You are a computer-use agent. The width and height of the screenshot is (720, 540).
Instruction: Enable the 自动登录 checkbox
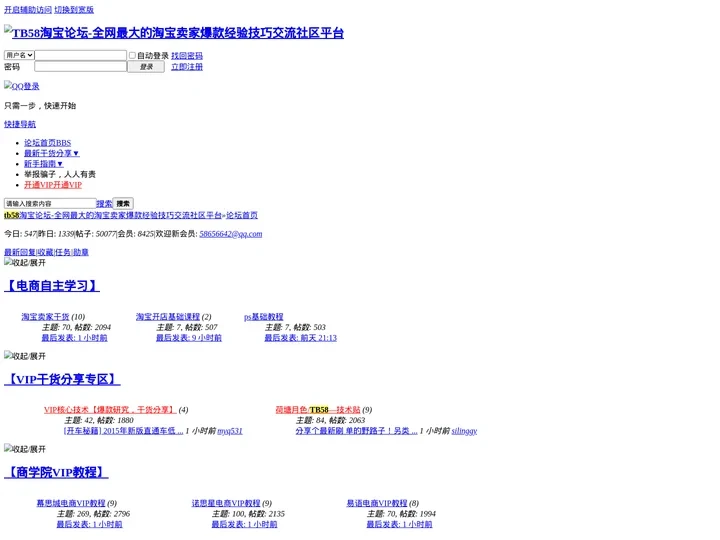(132, 55)
